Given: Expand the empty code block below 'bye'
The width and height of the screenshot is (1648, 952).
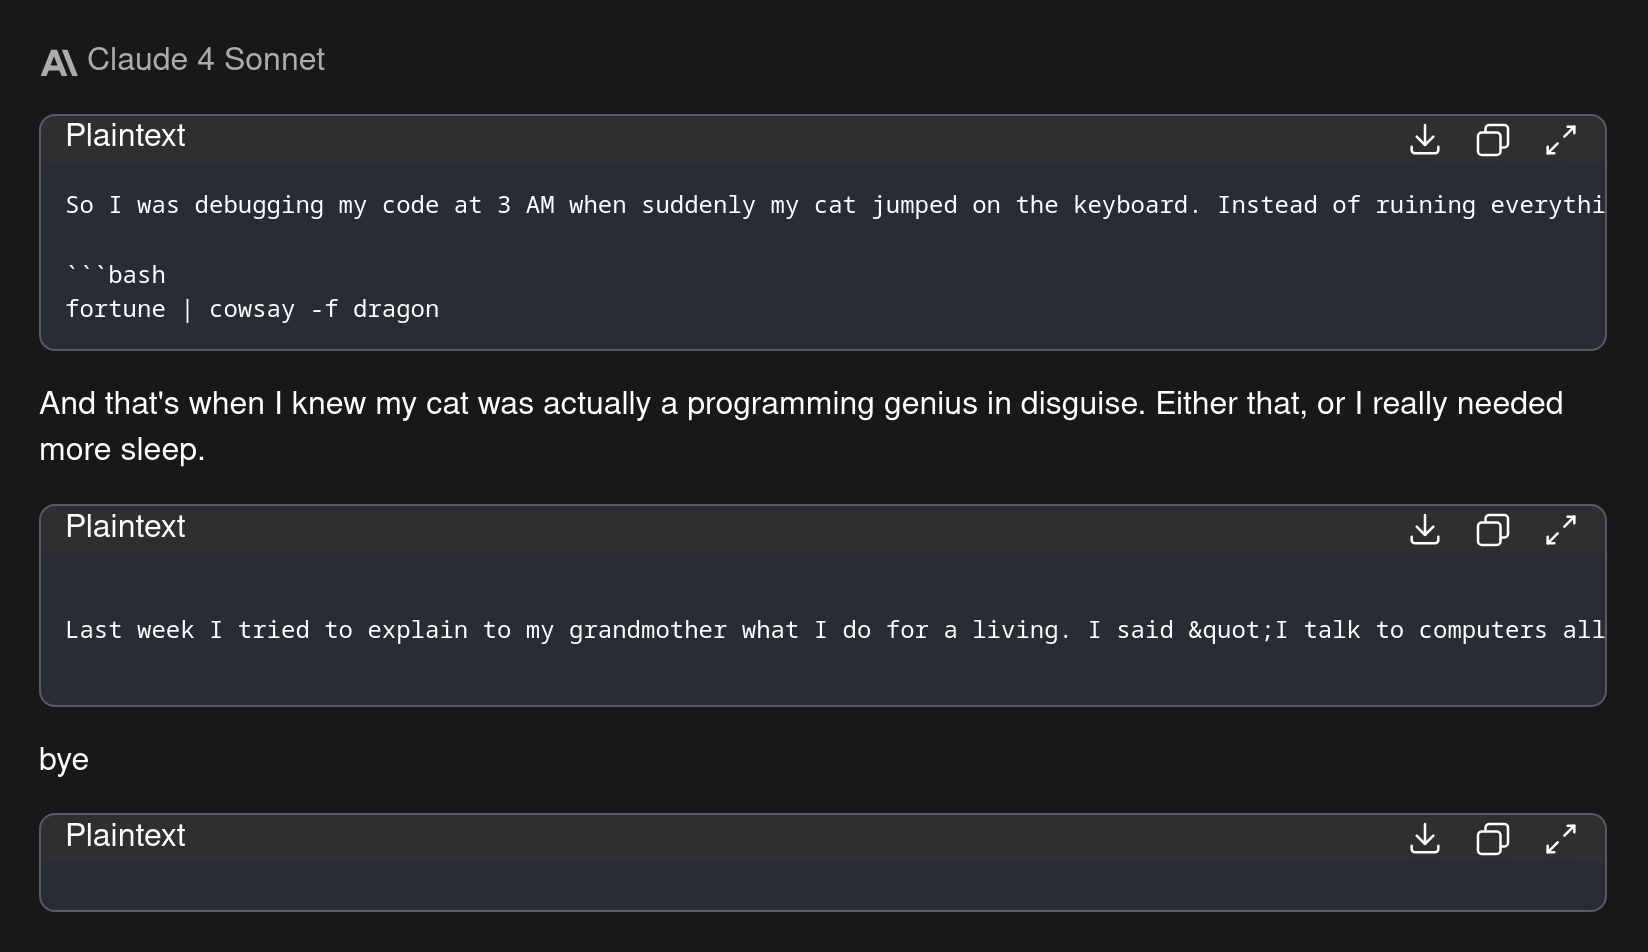Looking at the screenshot, I should tap(1561, 839).
